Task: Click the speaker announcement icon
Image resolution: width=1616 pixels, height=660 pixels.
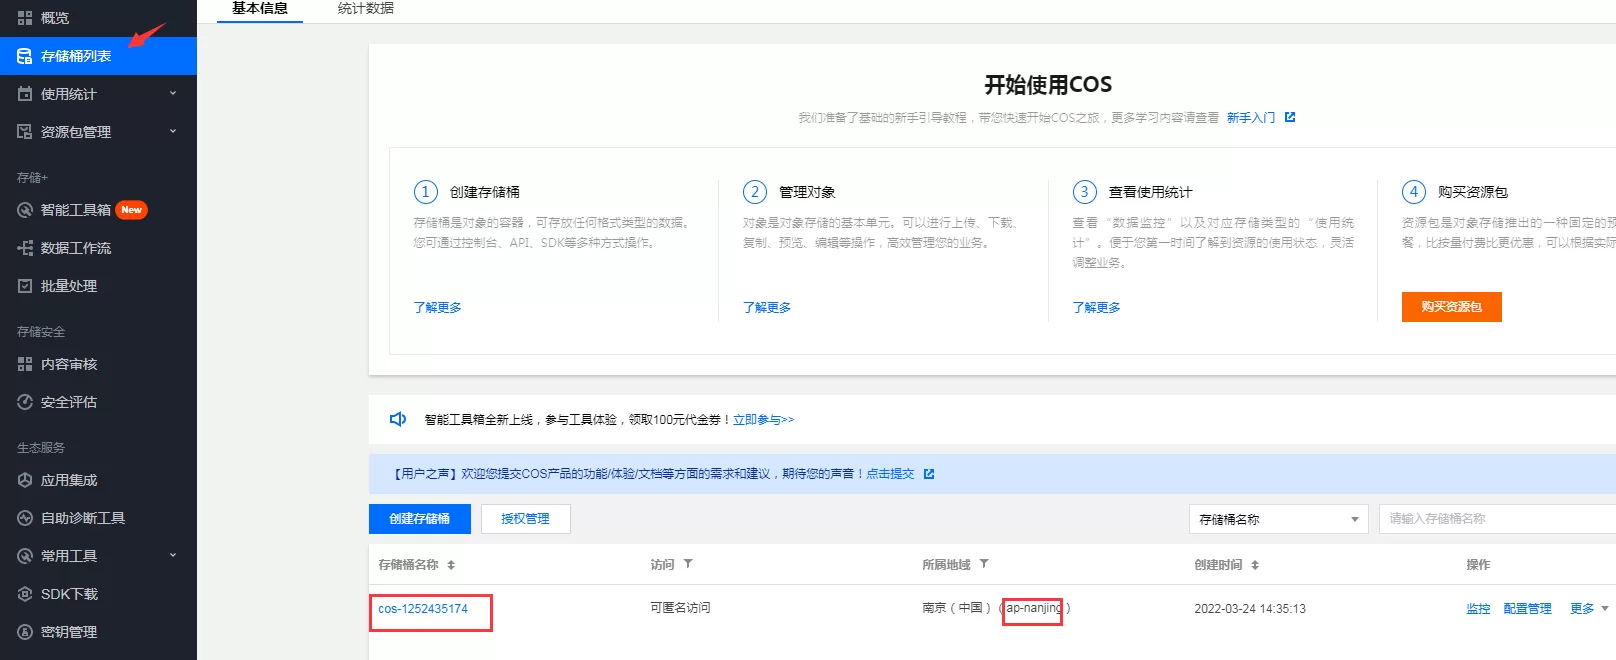Action: pos(398,419)
